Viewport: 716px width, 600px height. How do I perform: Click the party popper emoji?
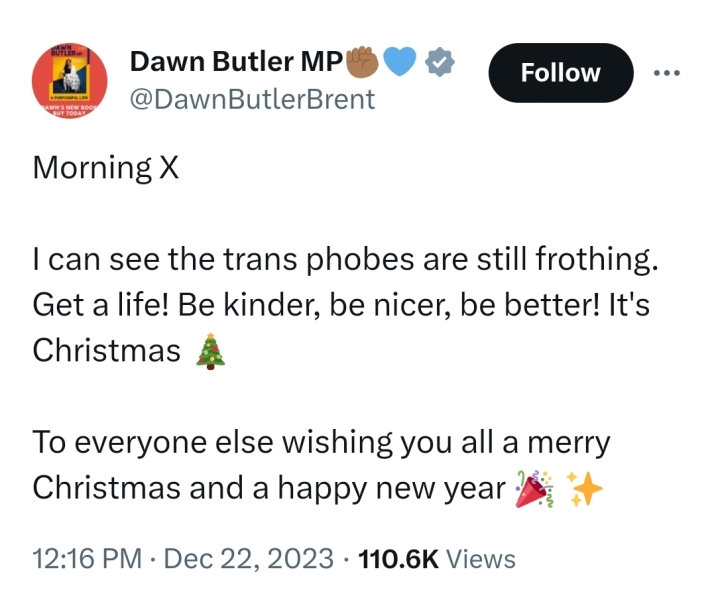(x=533, y=487)
